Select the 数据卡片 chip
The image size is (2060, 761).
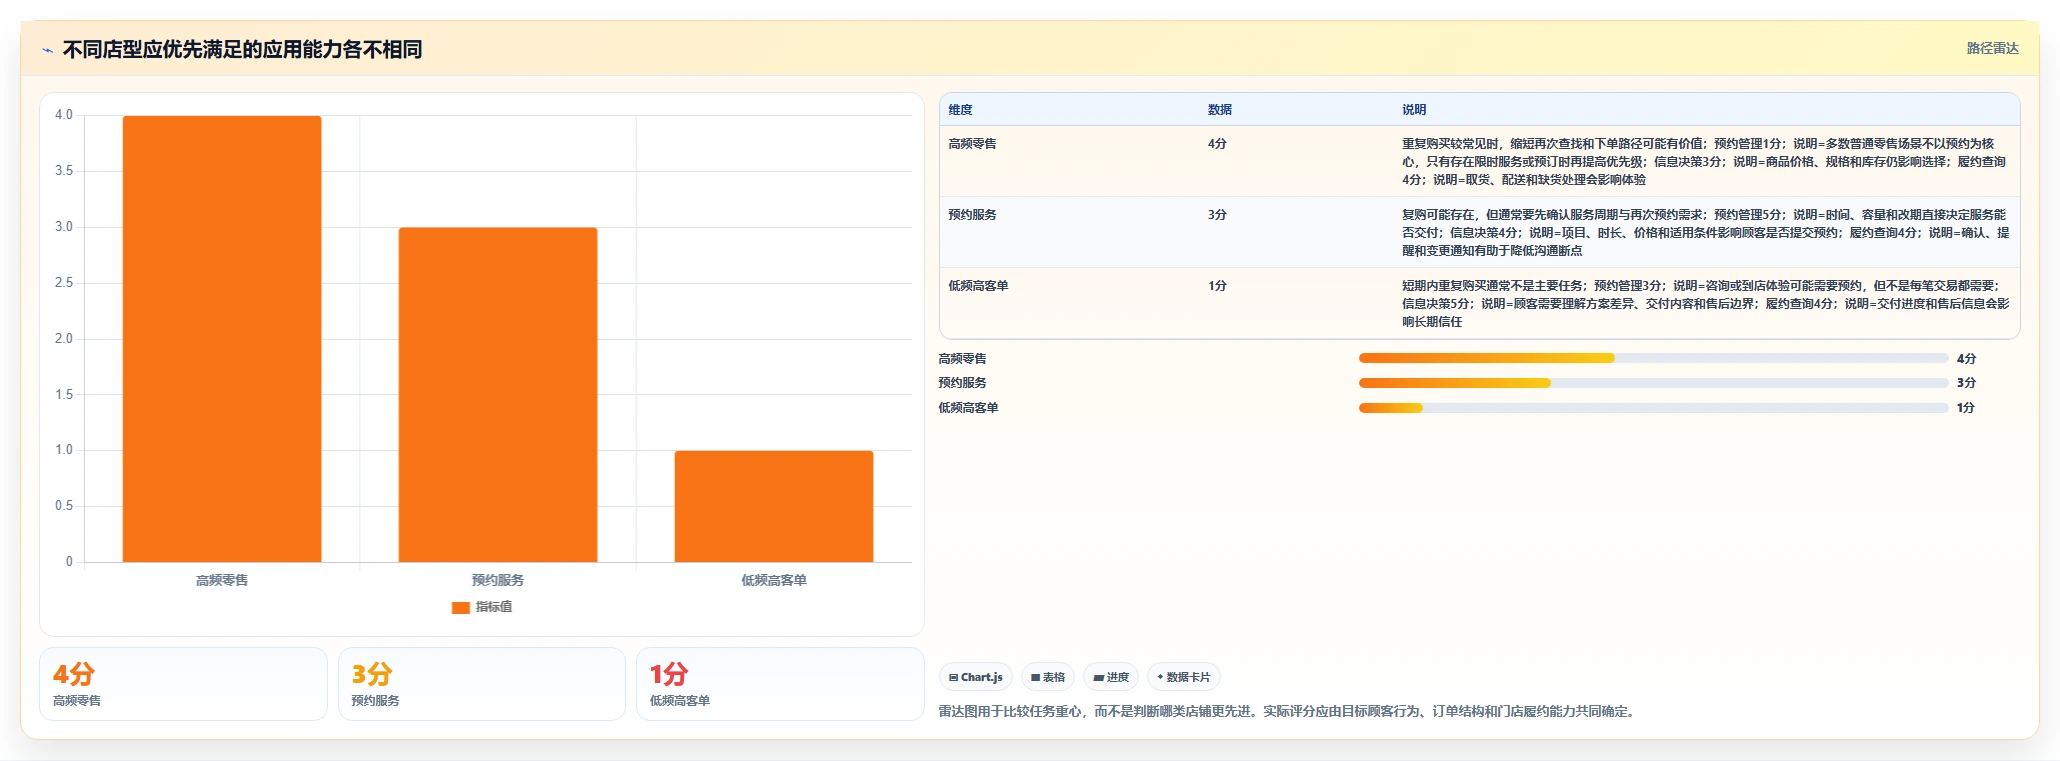(1184, 677)
